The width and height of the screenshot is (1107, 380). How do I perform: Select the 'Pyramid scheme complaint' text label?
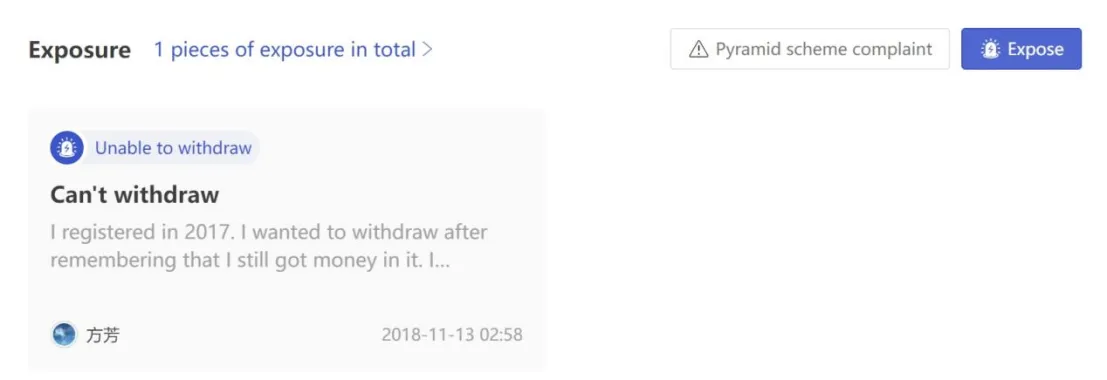tap(824, 49)
